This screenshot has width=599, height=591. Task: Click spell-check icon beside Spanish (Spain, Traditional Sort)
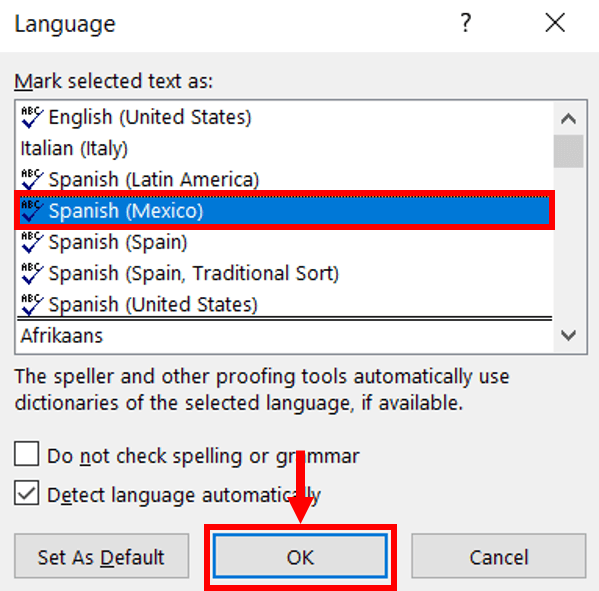32,274
